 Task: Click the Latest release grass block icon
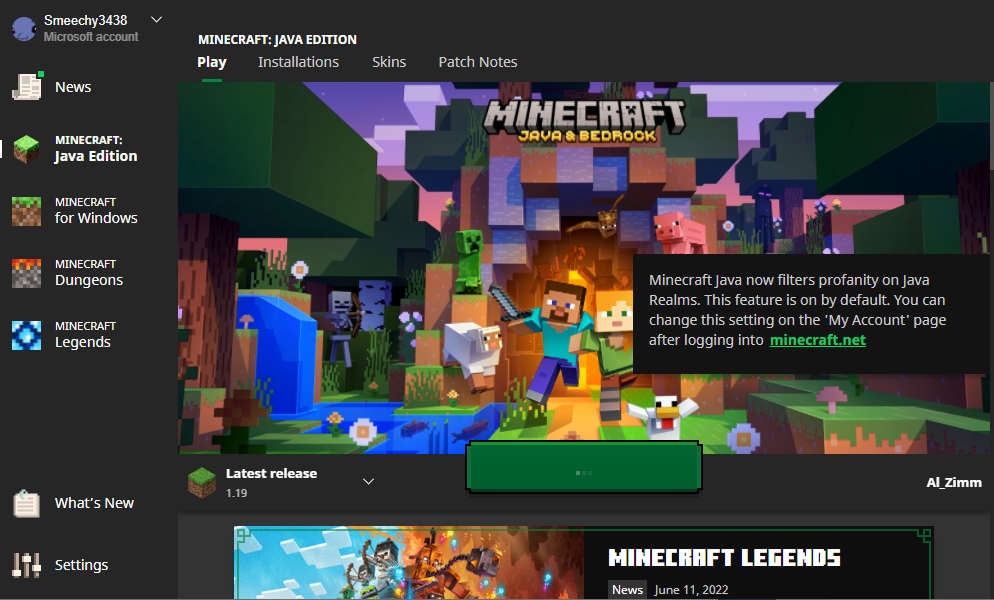(202, 483)
